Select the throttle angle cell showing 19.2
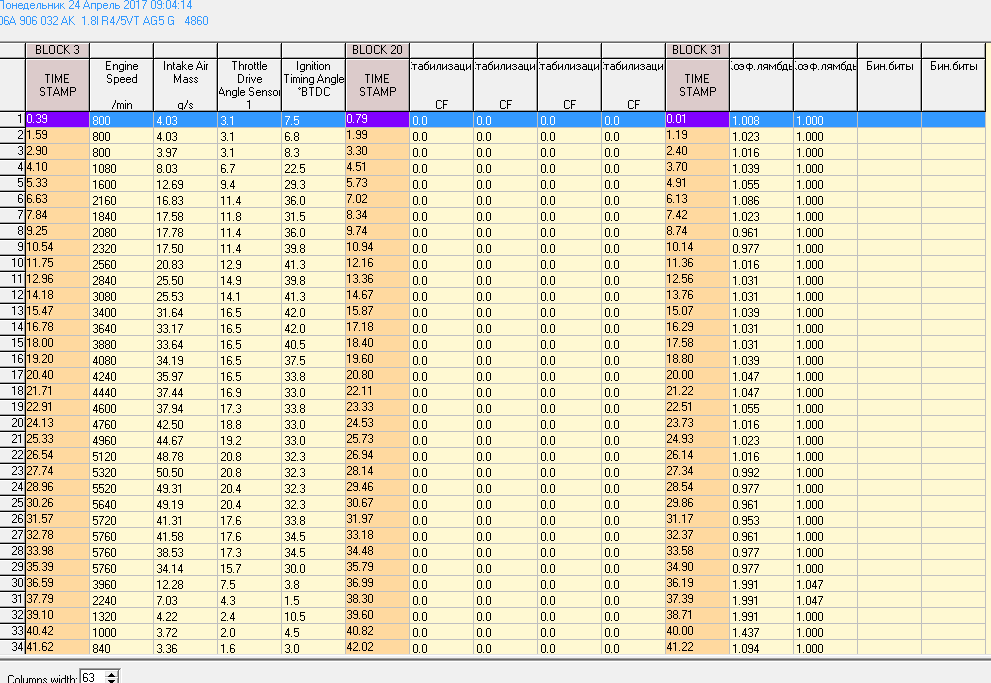This screenshot has width=991, height=683. coord(249,439)
